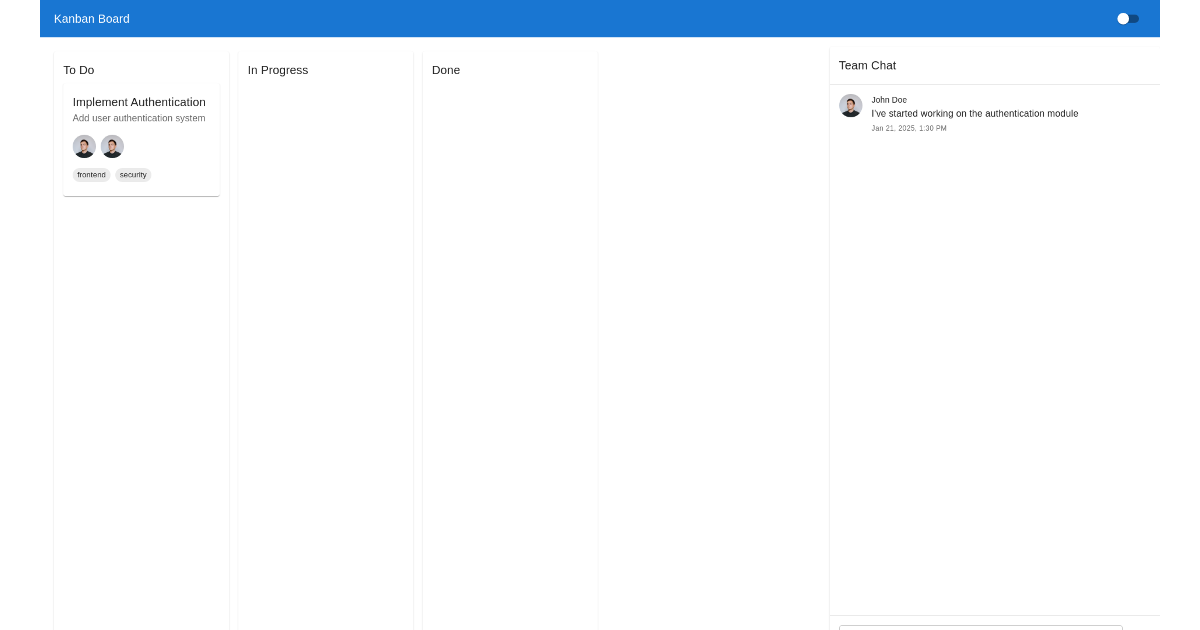
Task: Click John Doe's name in the chat message
Action: (x=889, y=99)
